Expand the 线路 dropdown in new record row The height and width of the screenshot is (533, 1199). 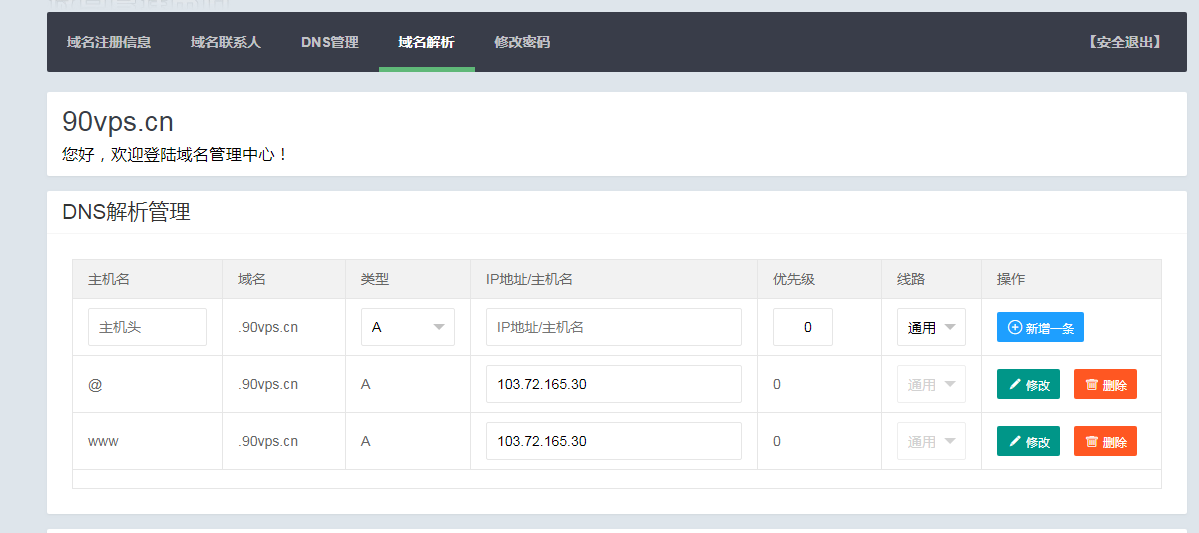click(x=930, y=327)
